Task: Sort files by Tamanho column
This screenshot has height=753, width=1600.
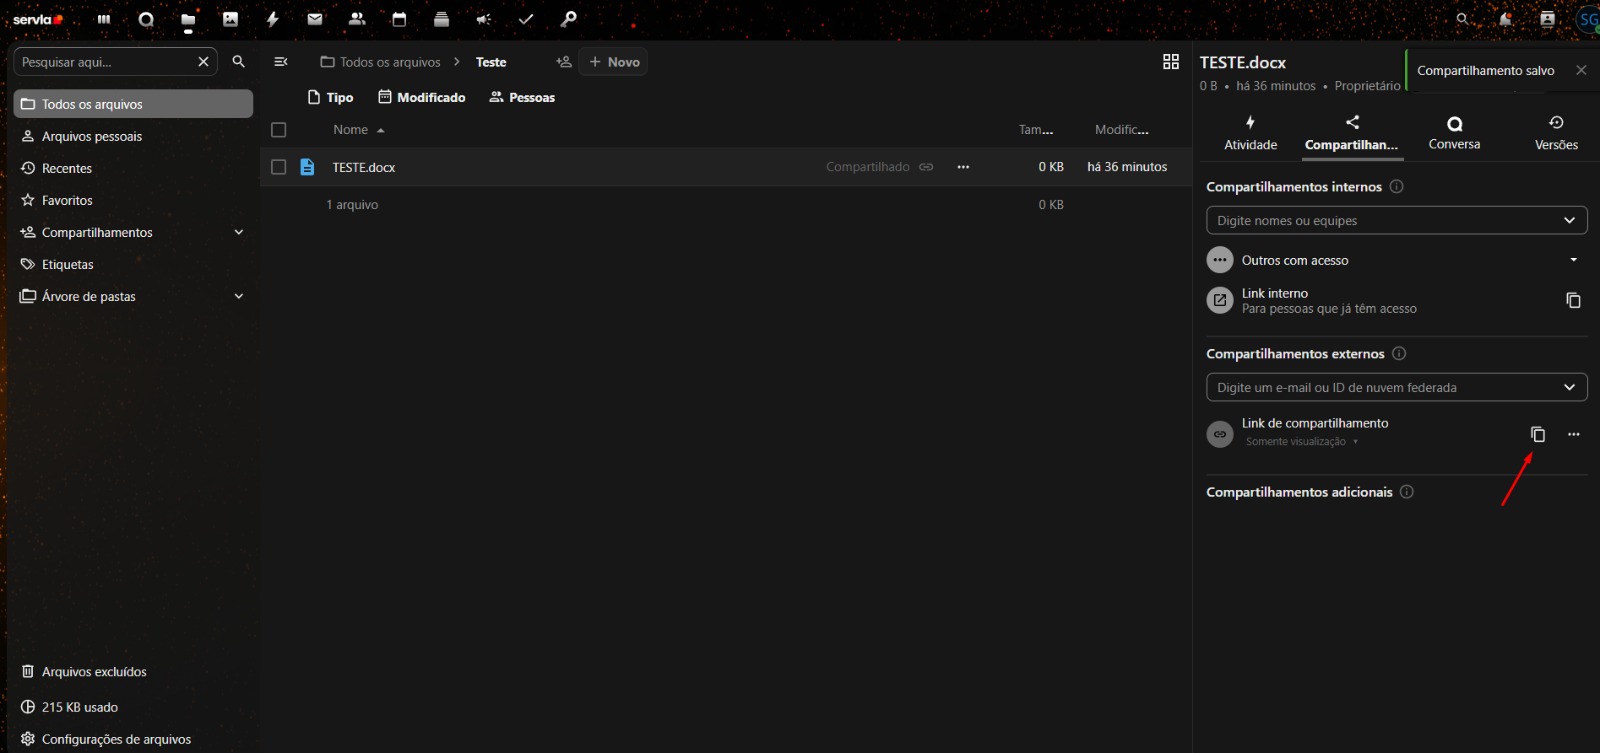Action: [1036, 130]
